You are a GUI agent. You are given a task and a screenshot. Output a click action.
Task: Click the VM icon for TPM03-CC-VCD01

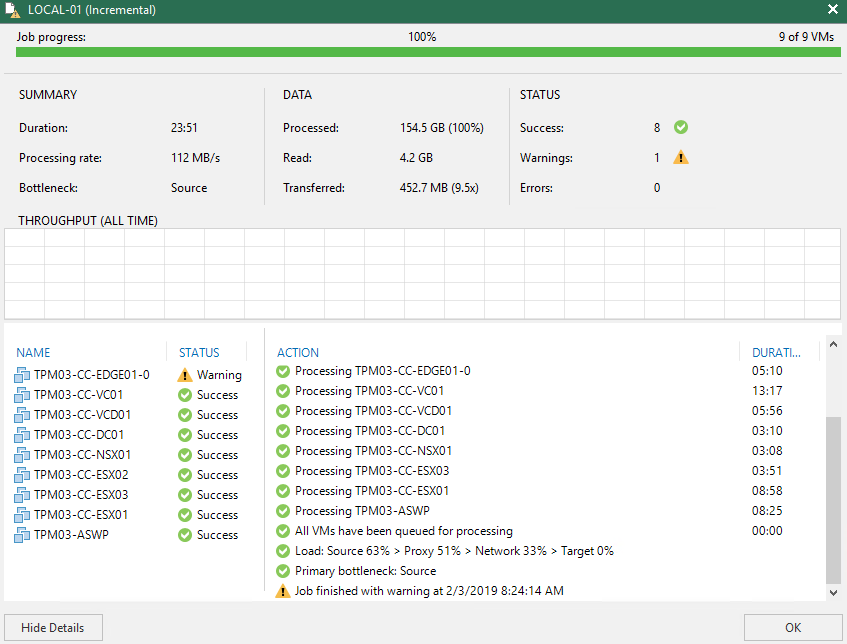[x=22, y=415]
